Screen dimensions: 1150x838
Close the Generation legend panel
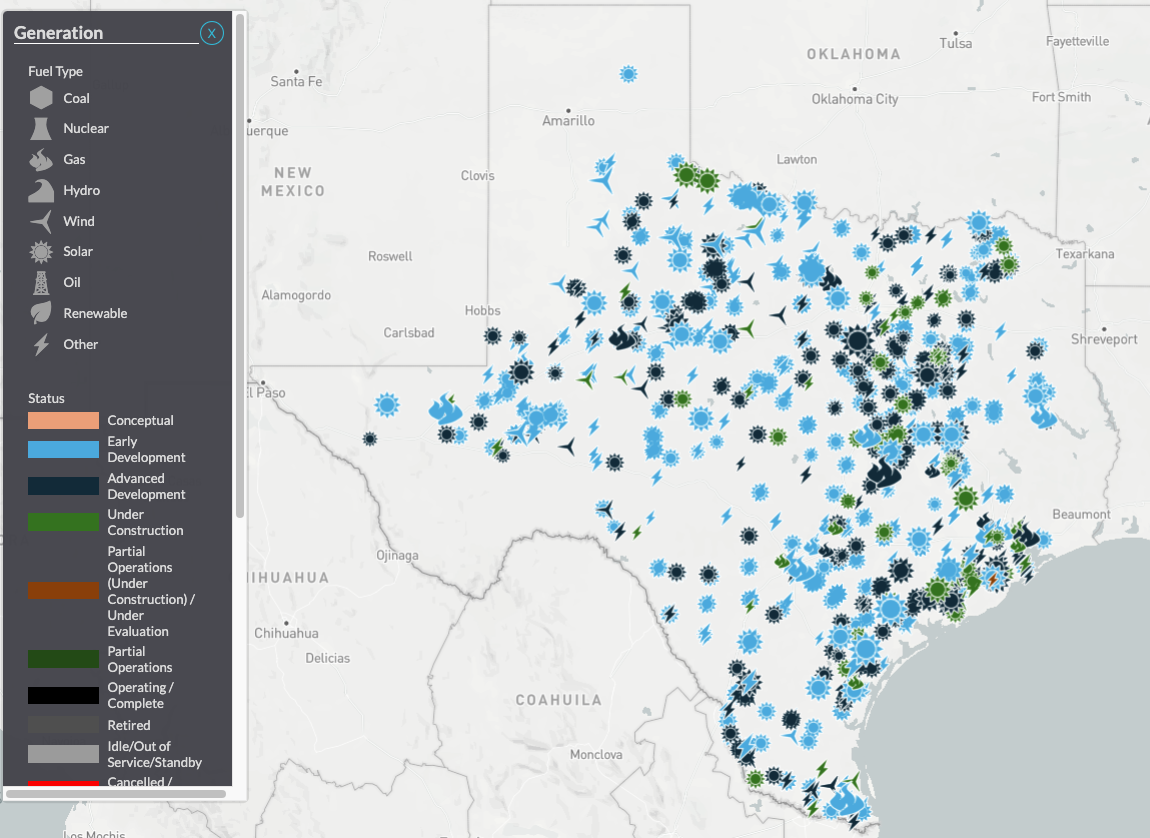pyautogui.click(x=211, y=33)
